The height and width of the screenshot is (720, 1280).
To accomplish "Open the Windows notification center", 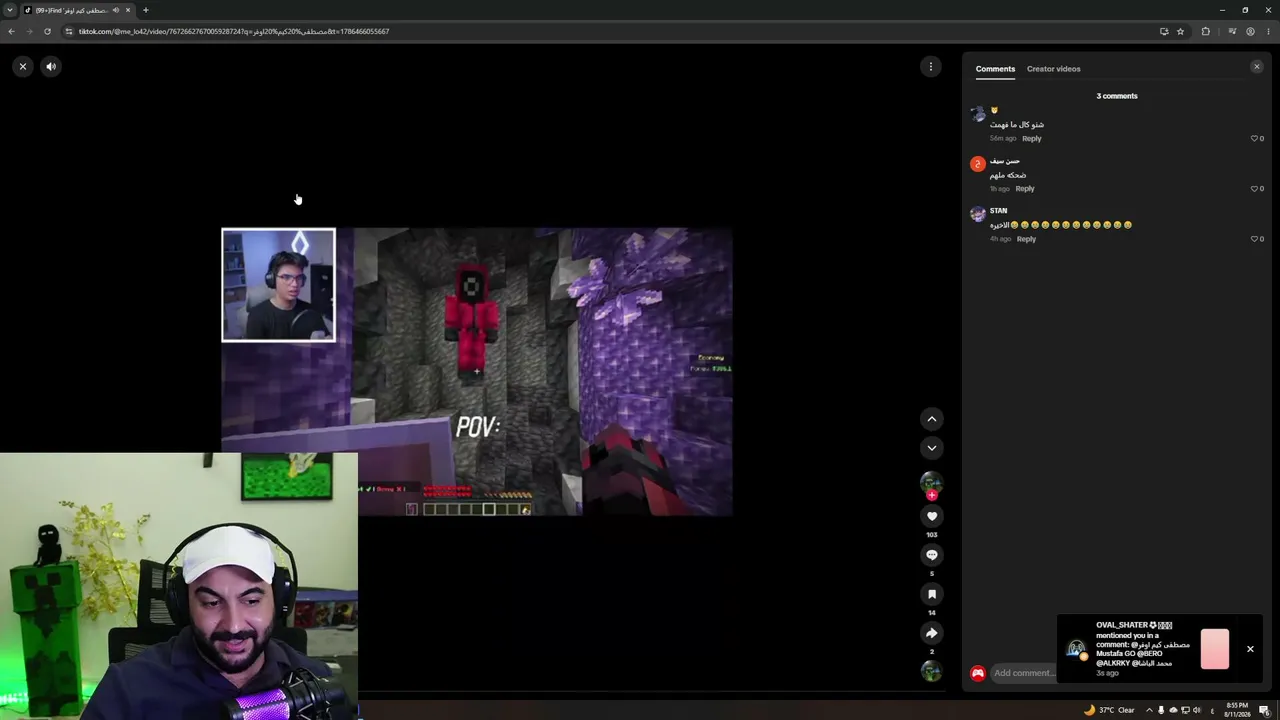I will tap(1265, 710).
